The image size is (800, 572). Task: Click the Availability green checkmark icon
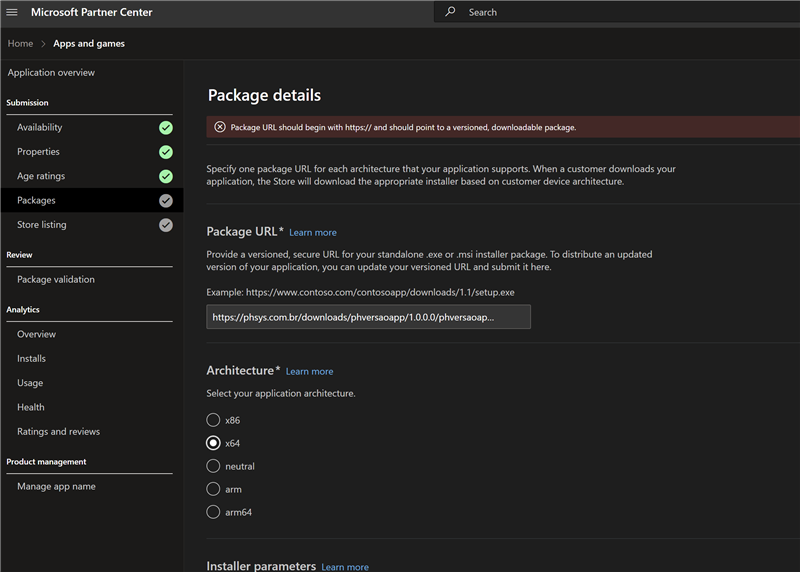pyautogui.click(x=166, y=128)
